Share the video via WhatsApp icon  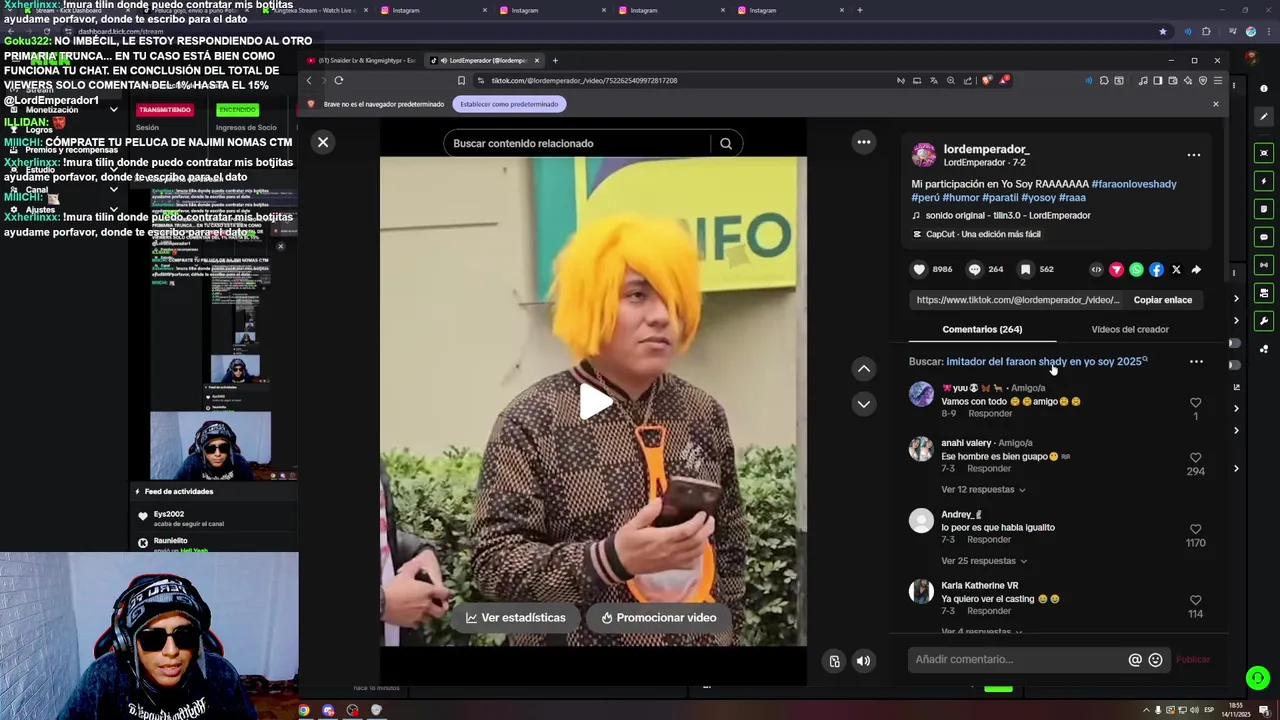click(x=1136, y=269)
